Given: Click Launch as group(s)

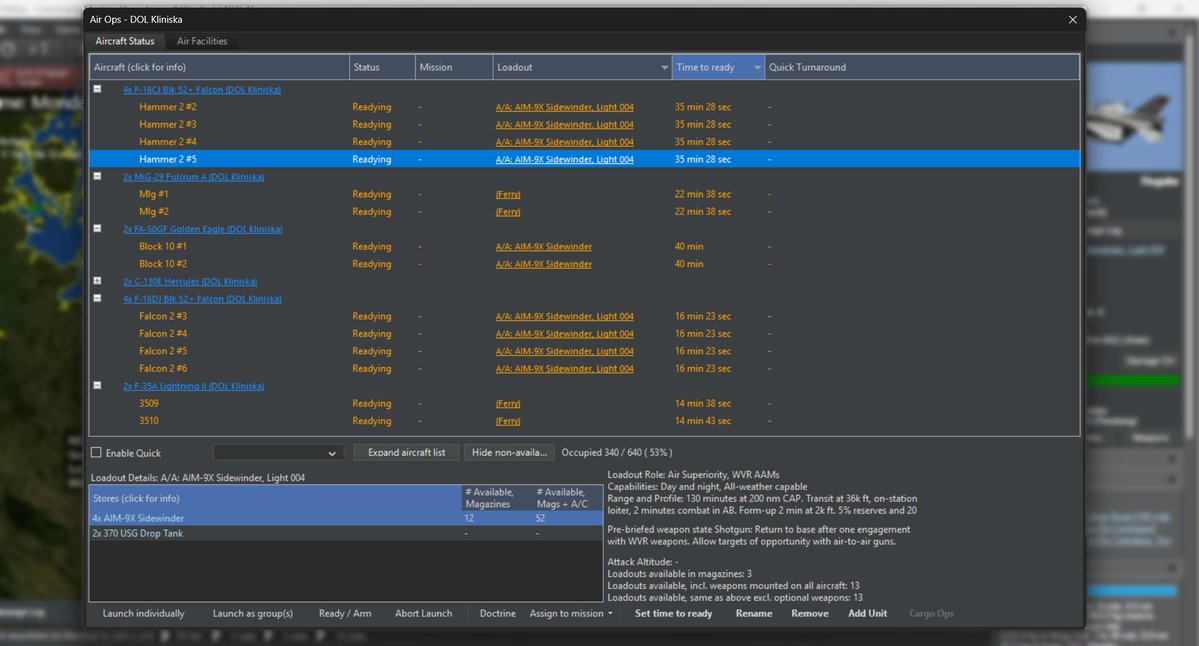Looking at the screenshot, I should 252,613.
